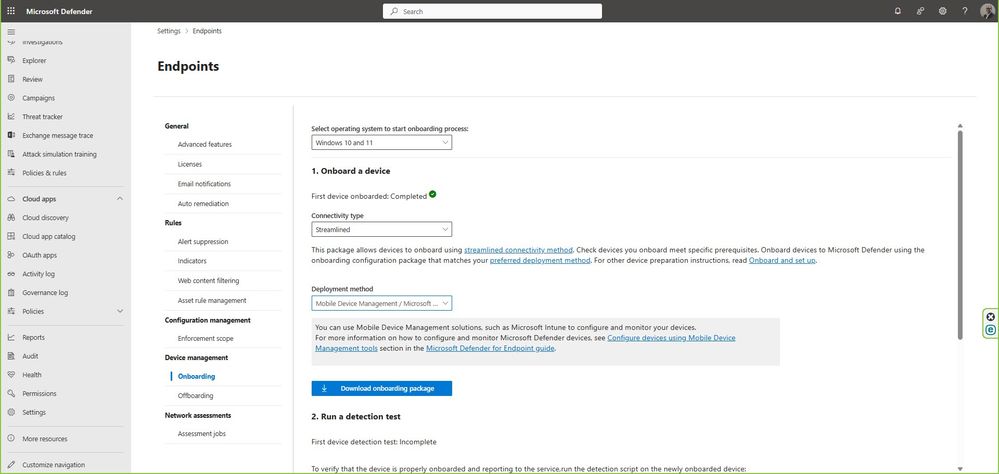This screenshot has width=999, height=474.
Task: Open the help question mark icon
Action: tap(965, 11)
